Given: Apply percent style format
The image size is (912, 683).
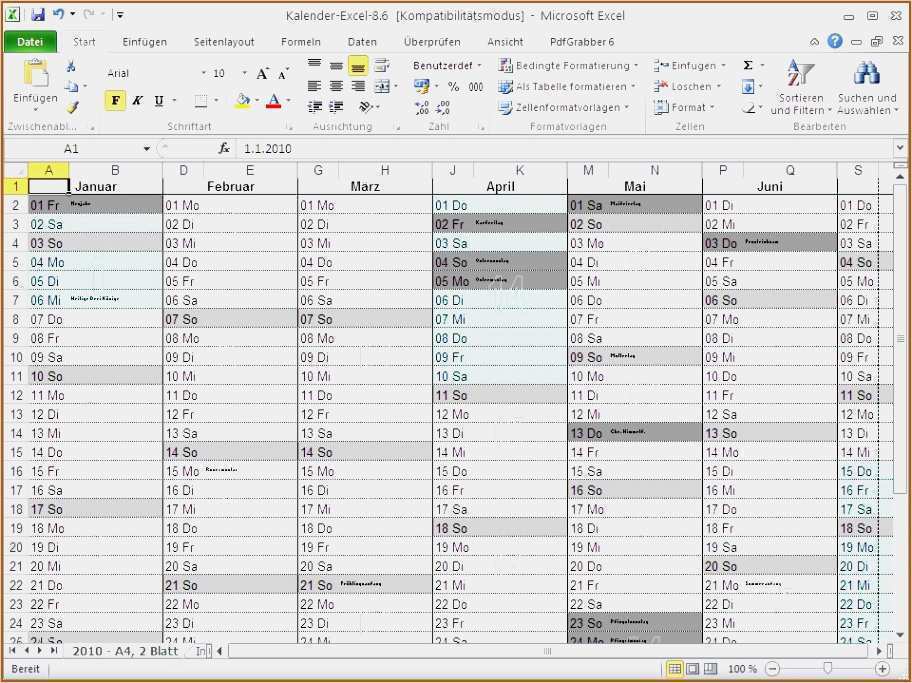Looking at the screenshot, I should point(453,87).
